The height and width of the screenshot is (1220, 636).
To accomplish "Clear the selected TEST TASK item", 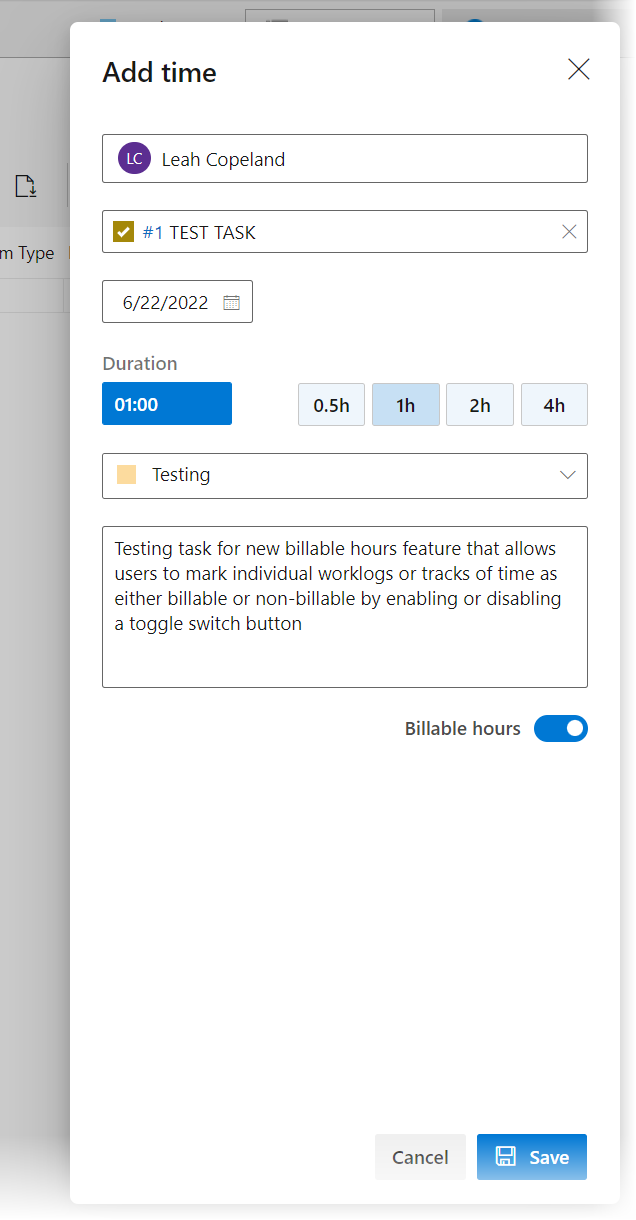I will click(x=569, y=232).
